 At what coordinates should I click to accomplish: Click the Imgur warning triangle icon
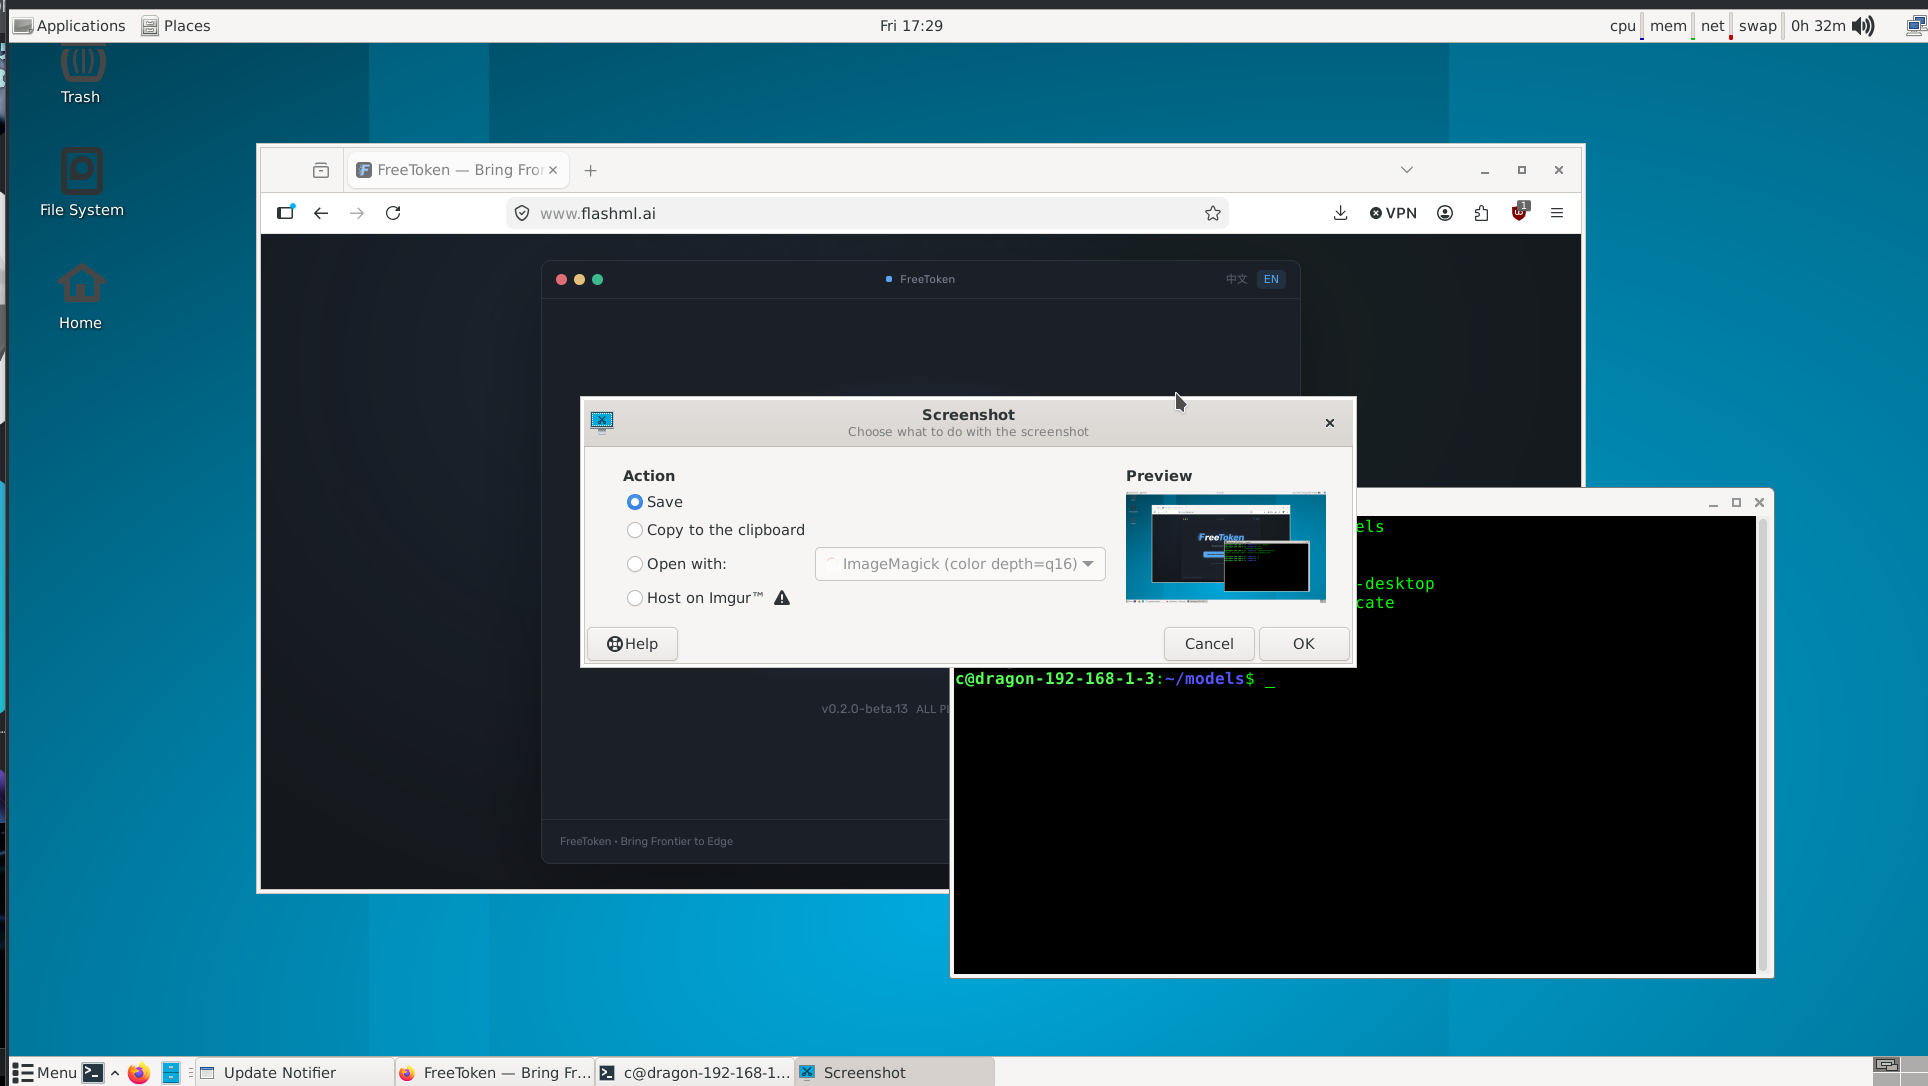[x=782, y=598]
